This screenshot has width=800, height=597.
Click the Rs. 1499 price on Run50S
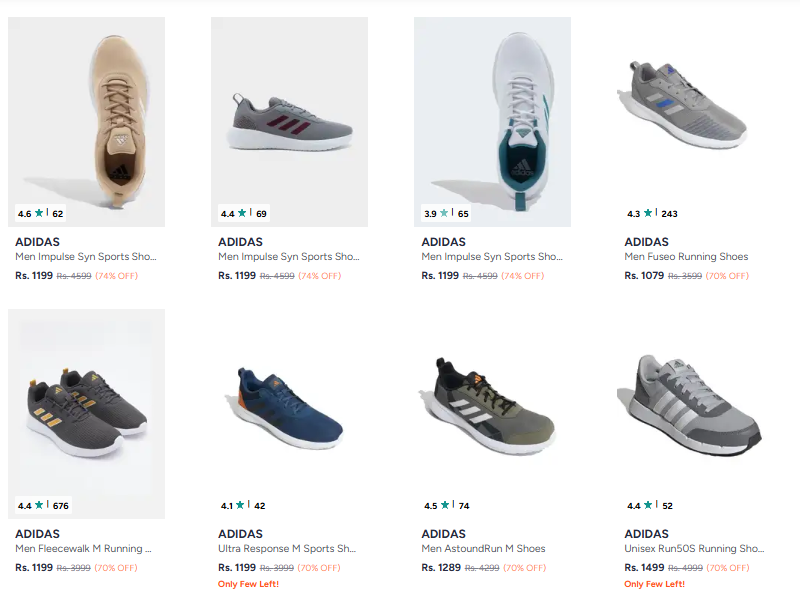(x=644, y=567)
